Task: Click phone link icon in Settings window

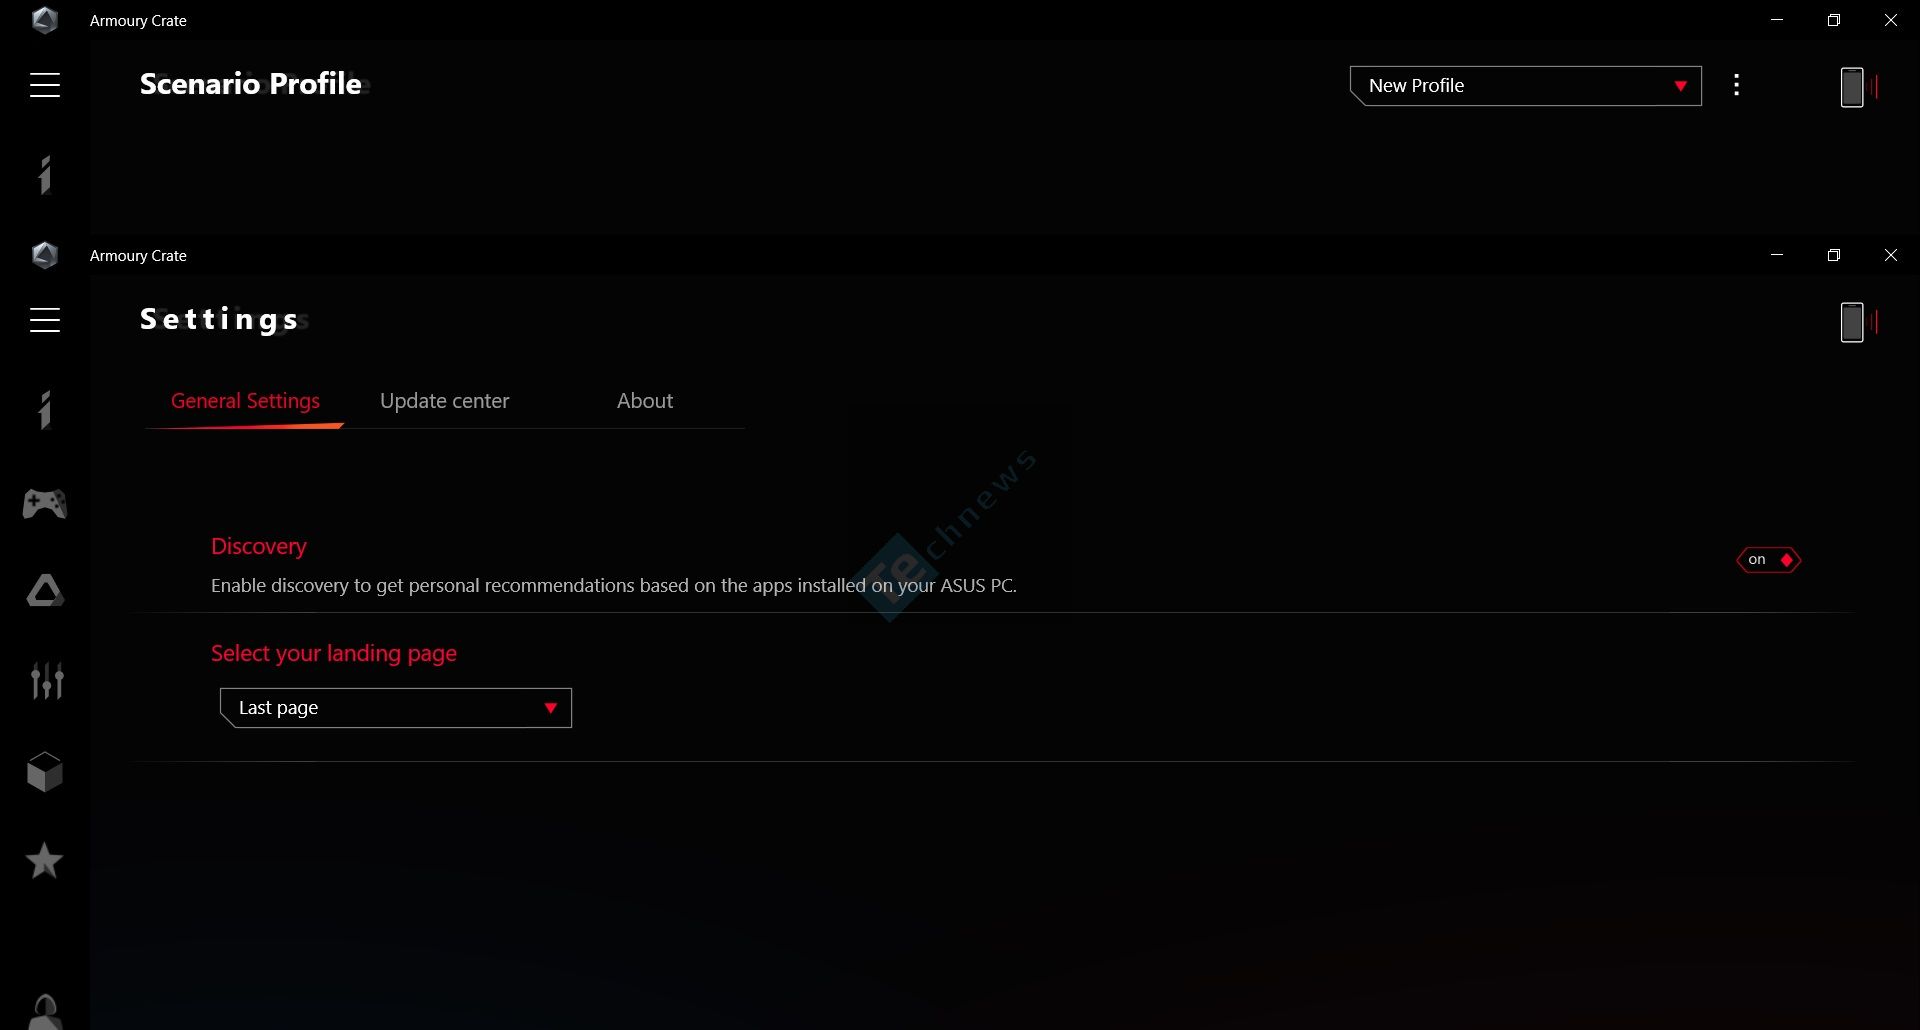Action: tap(1859, 322)
